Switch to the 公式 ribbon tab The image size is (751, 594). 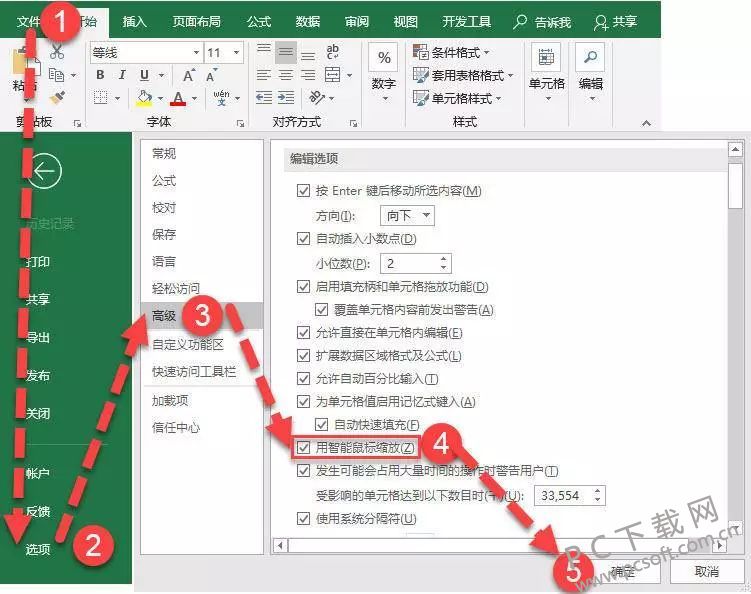(259, 22)
